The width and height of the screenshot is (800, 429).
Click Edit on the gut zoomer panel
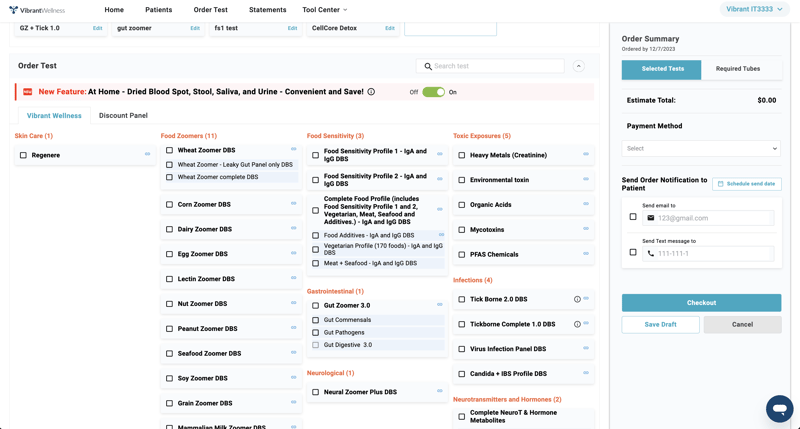[195, 28]
